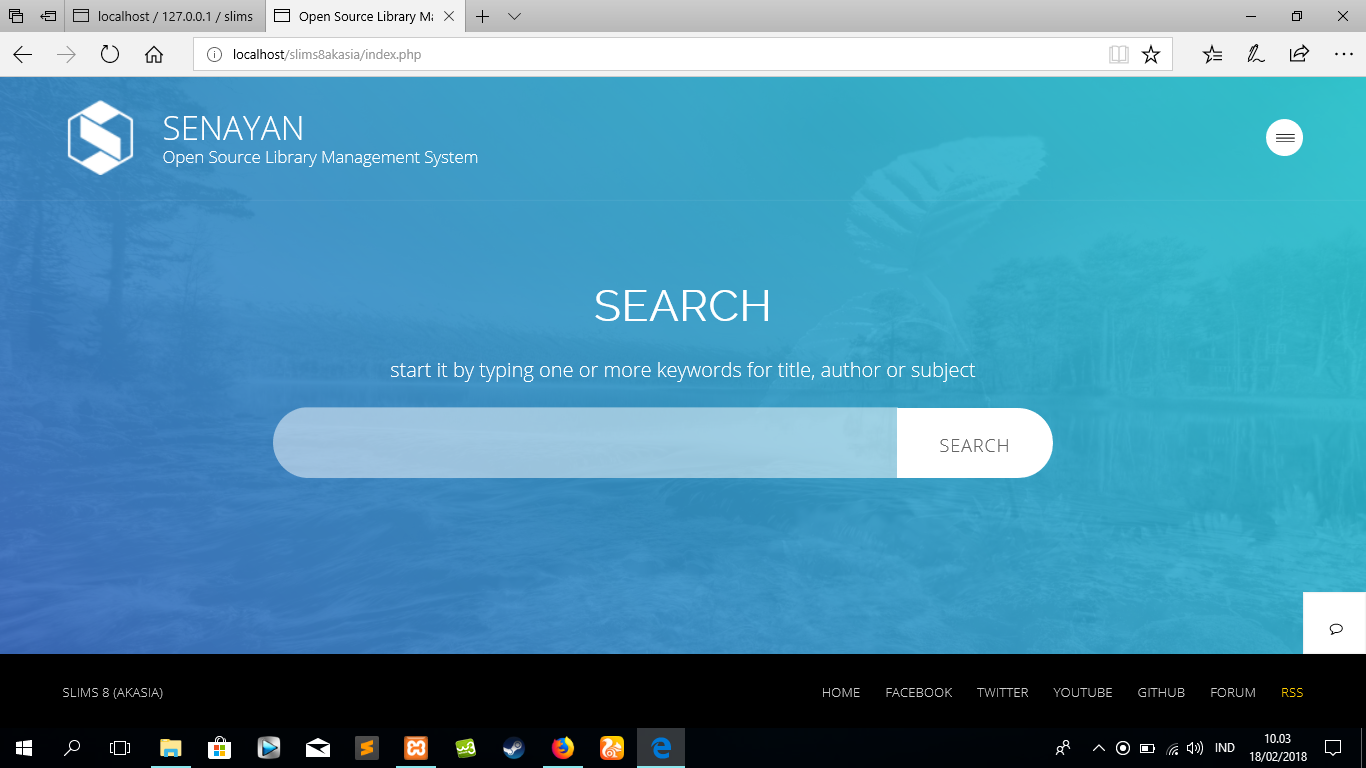Open the RSS footer link
The width and height of the screenshot is (1366, 768).
(1292, 692)
